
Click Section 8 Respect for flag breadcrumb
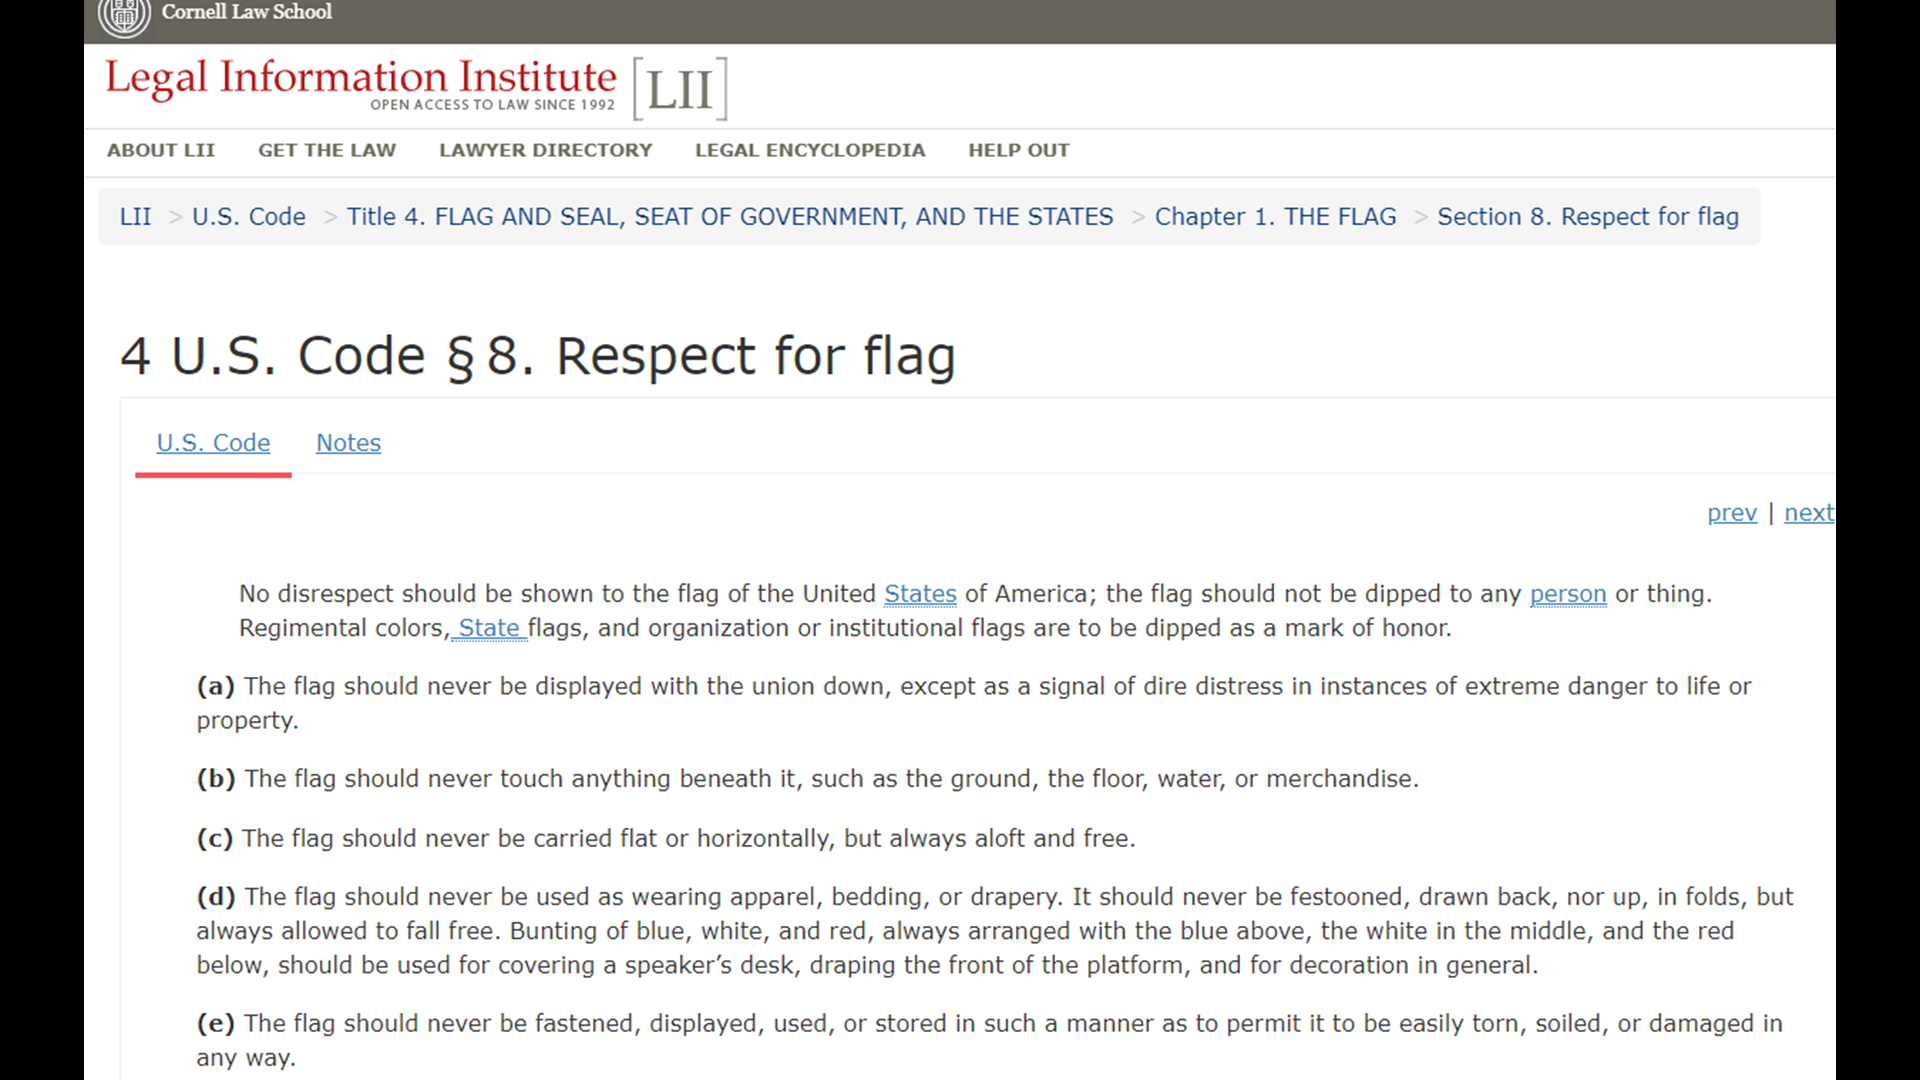pos(1587,217)
